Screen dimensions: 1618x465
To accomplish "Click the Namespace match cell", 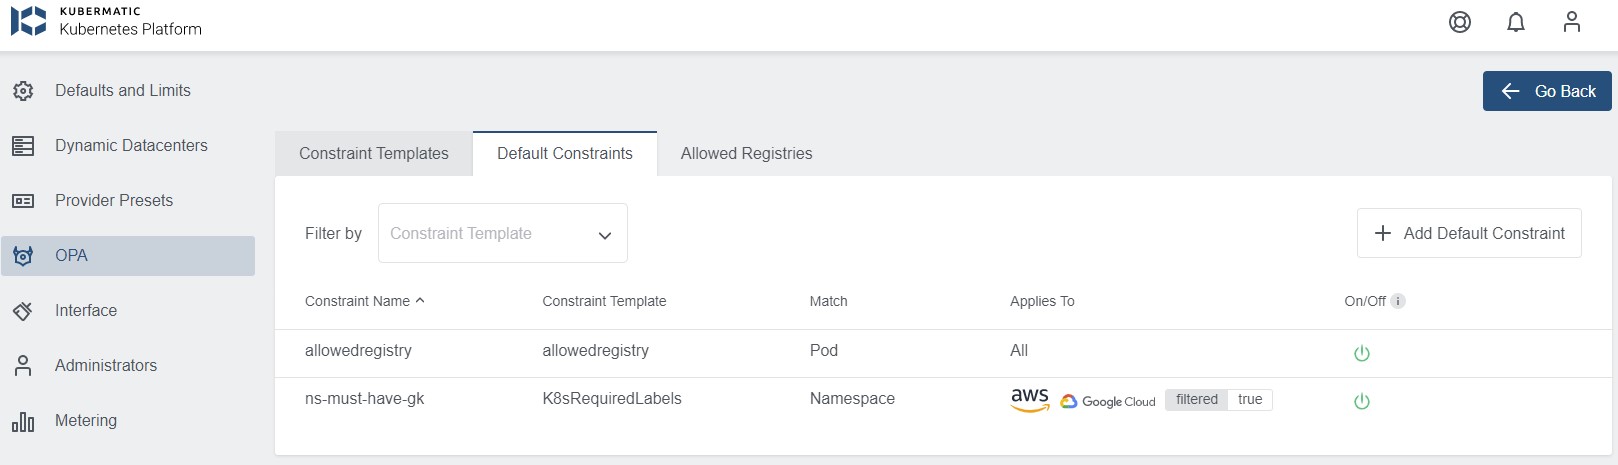I will point(852,399).
